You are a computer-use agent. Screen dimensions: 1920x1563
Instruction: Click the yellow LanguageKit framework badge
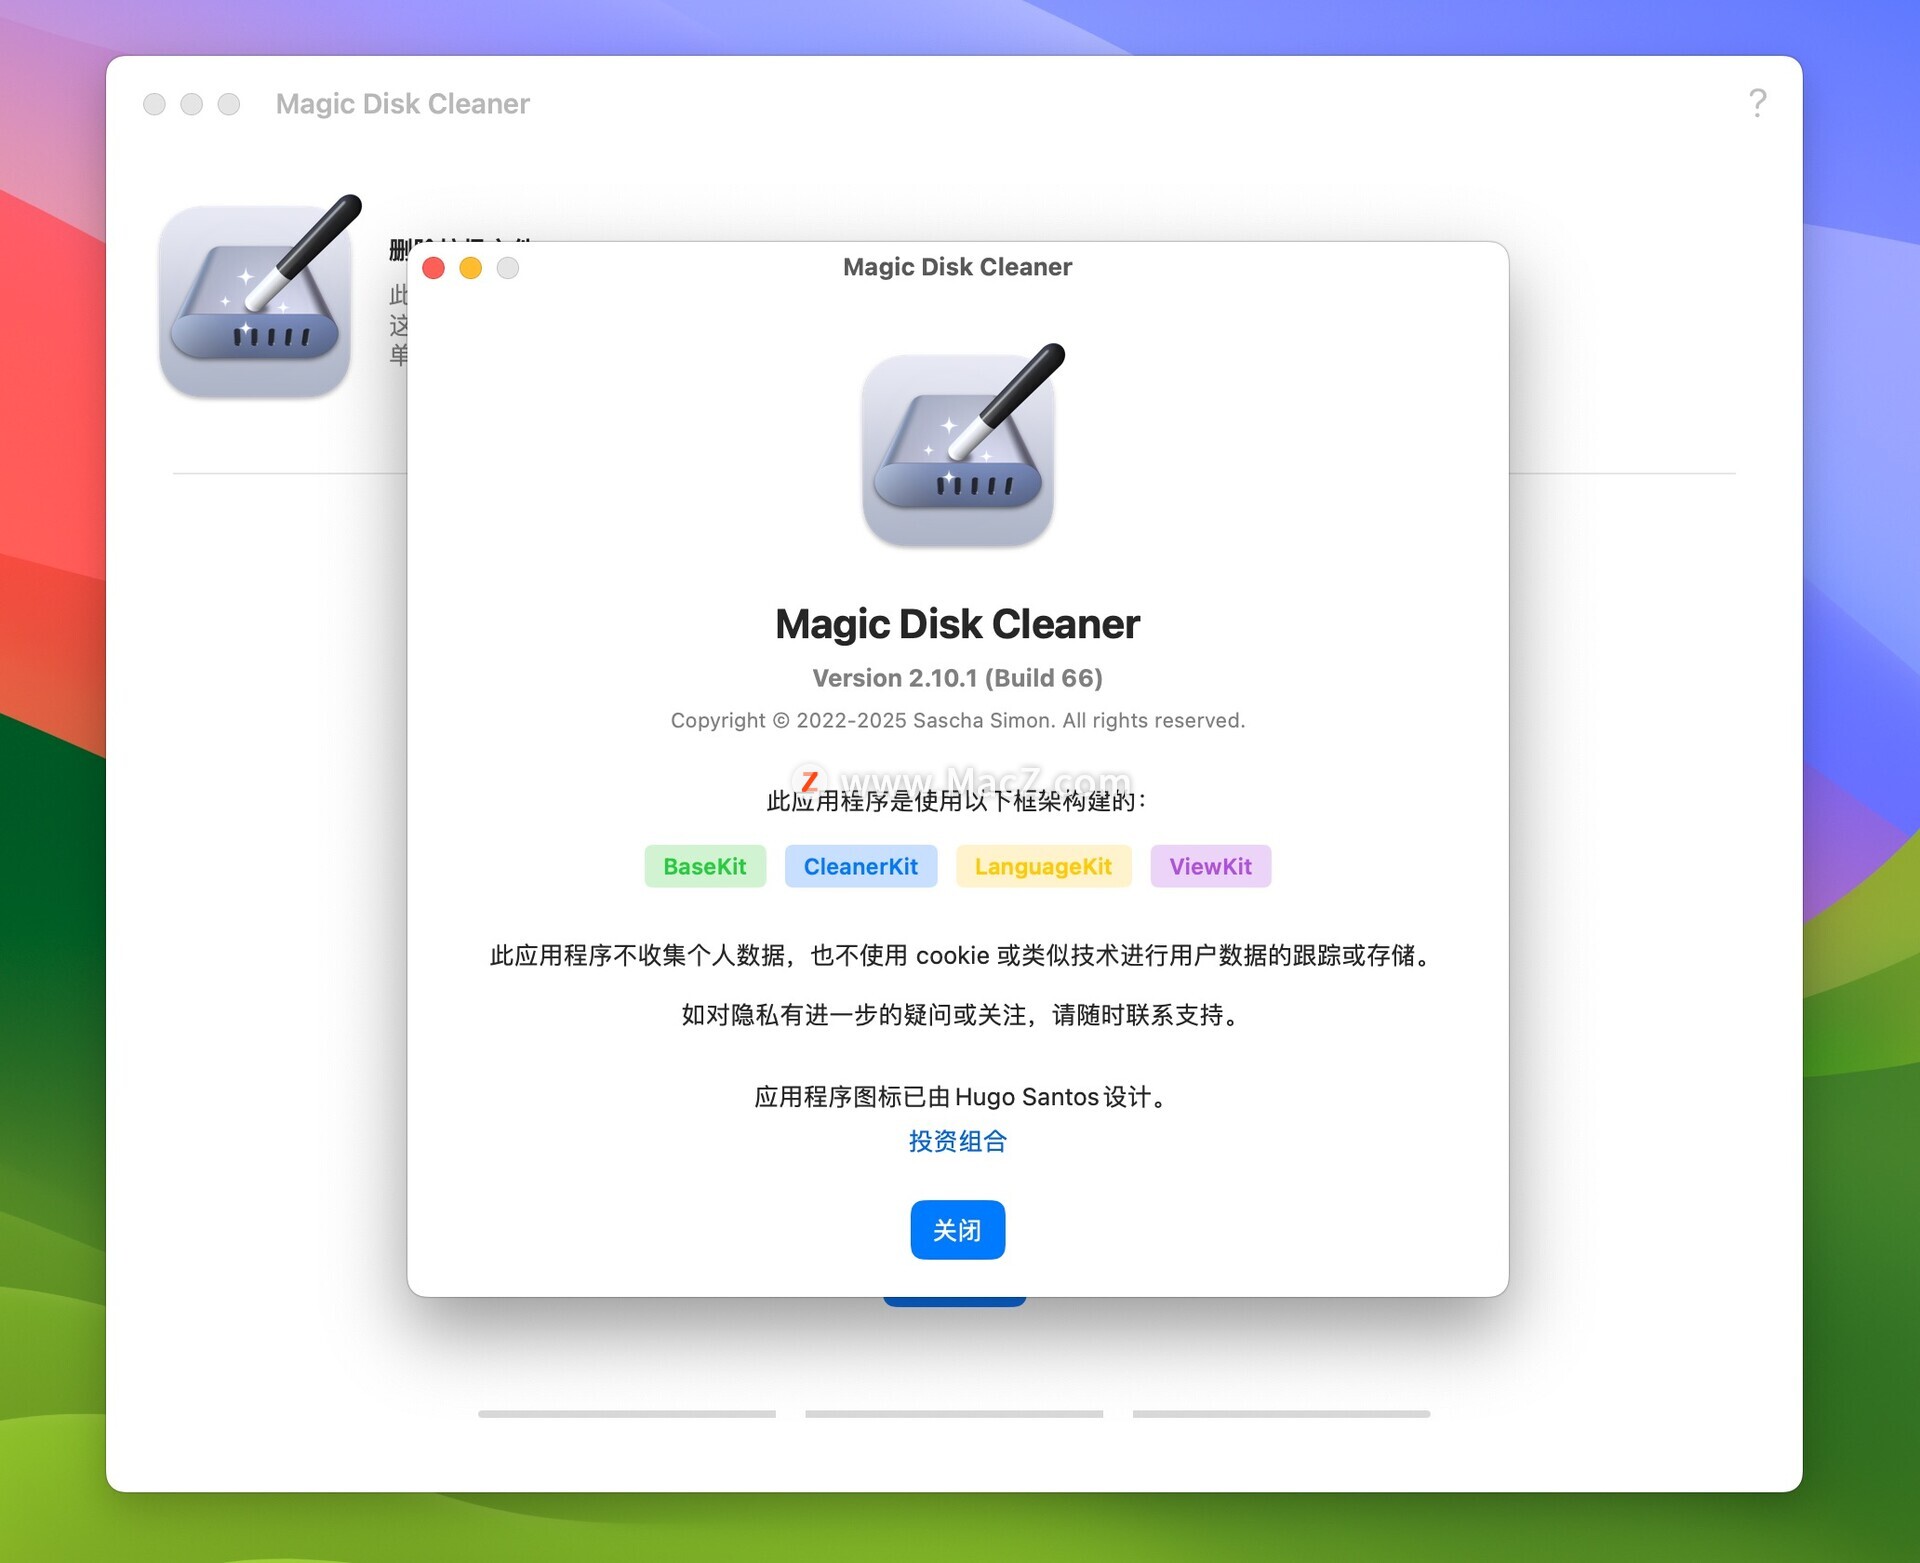click(1043, 866)
